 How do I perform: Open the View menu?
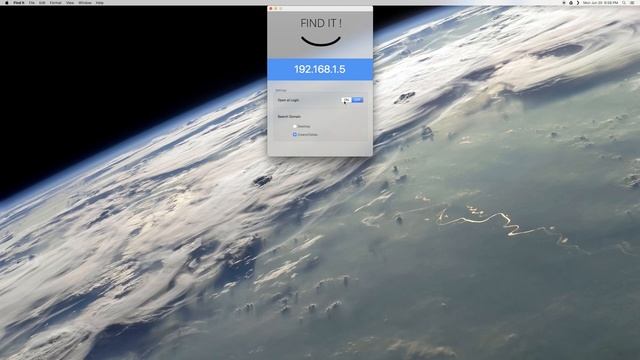[70, 2]
